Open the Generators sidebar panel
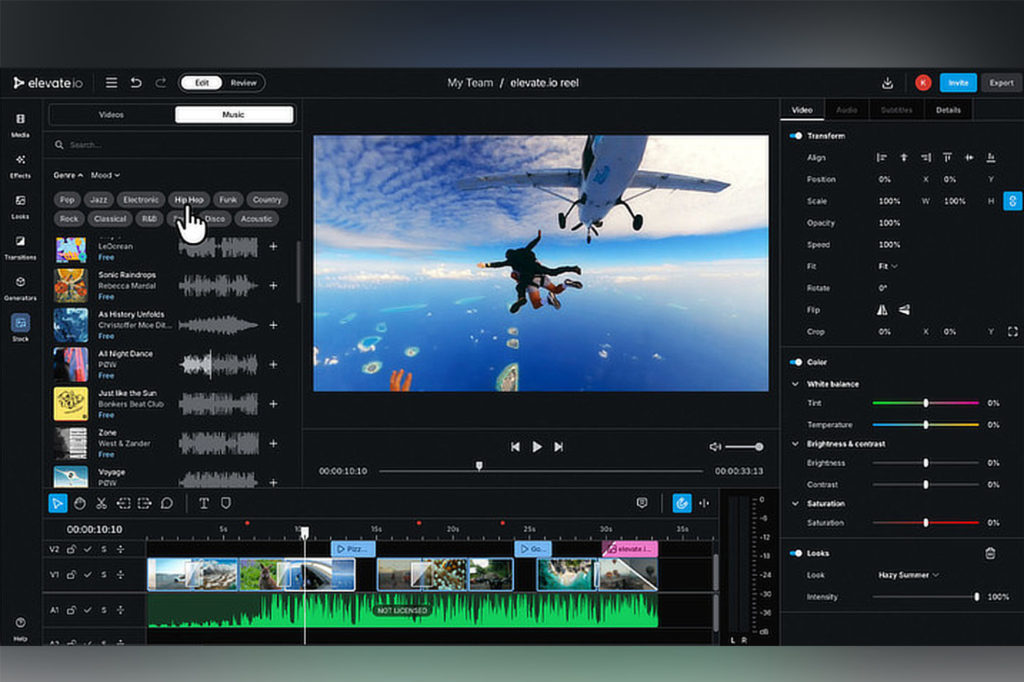The image size is (1024, 682). (20, 288)
